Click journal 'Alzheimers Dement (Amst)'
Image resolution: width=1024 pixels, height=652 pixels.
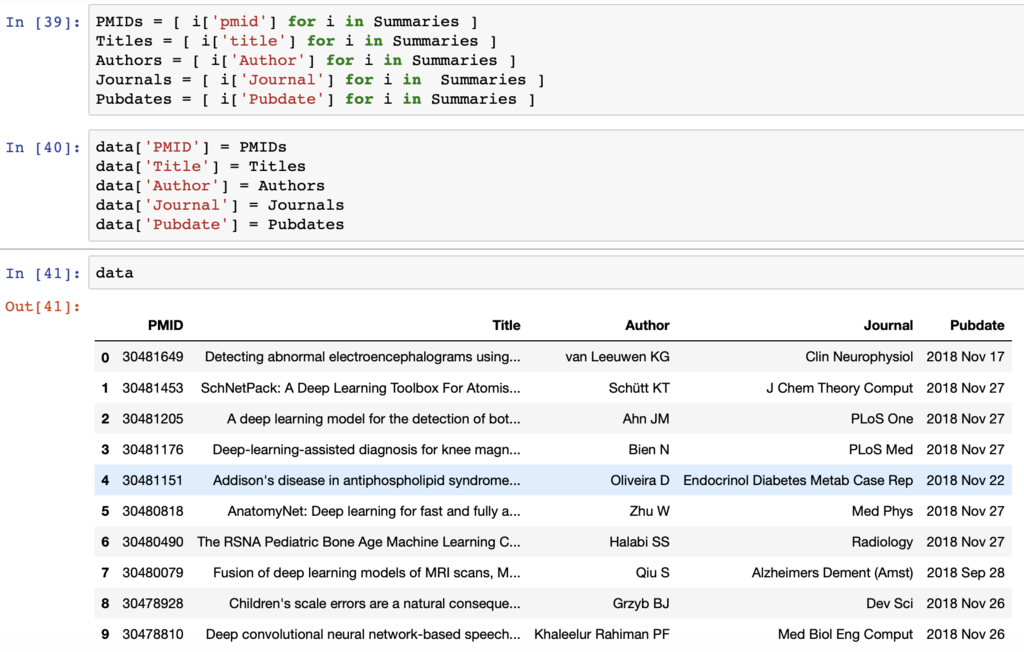pos(832,572)
